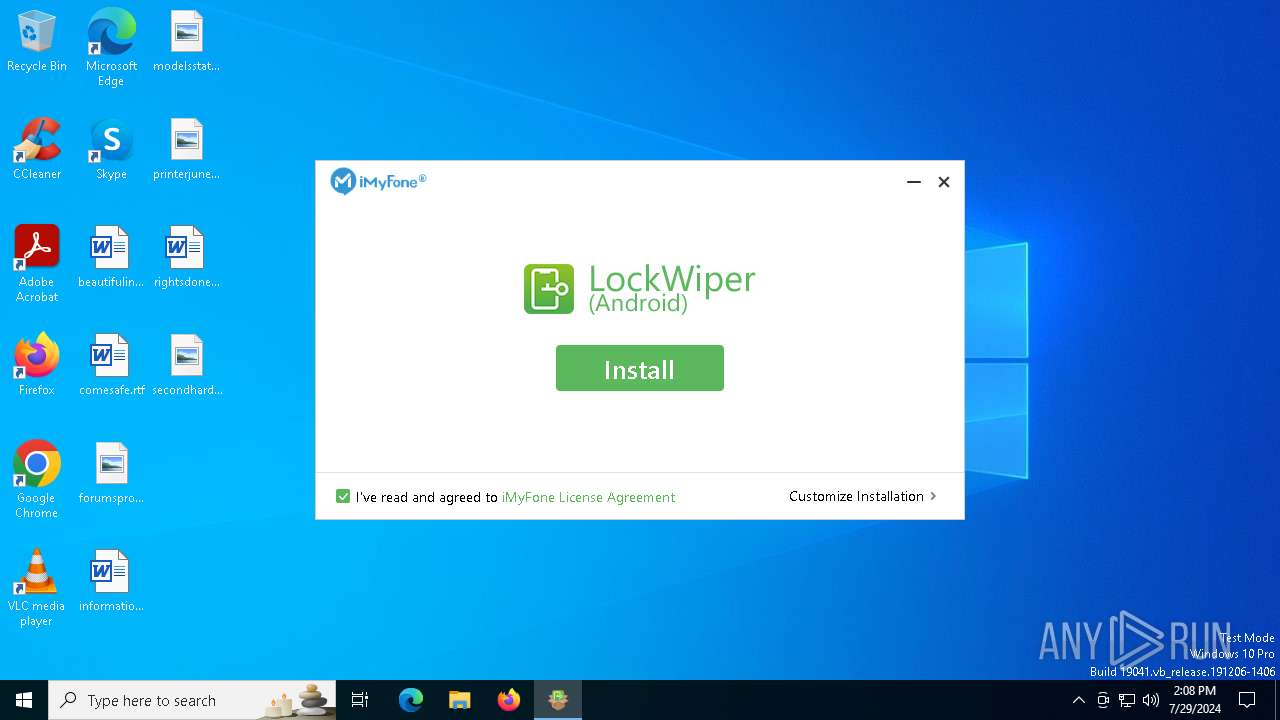Select the rightsdone Word document
1280x720 pixels.
point(186,258)
